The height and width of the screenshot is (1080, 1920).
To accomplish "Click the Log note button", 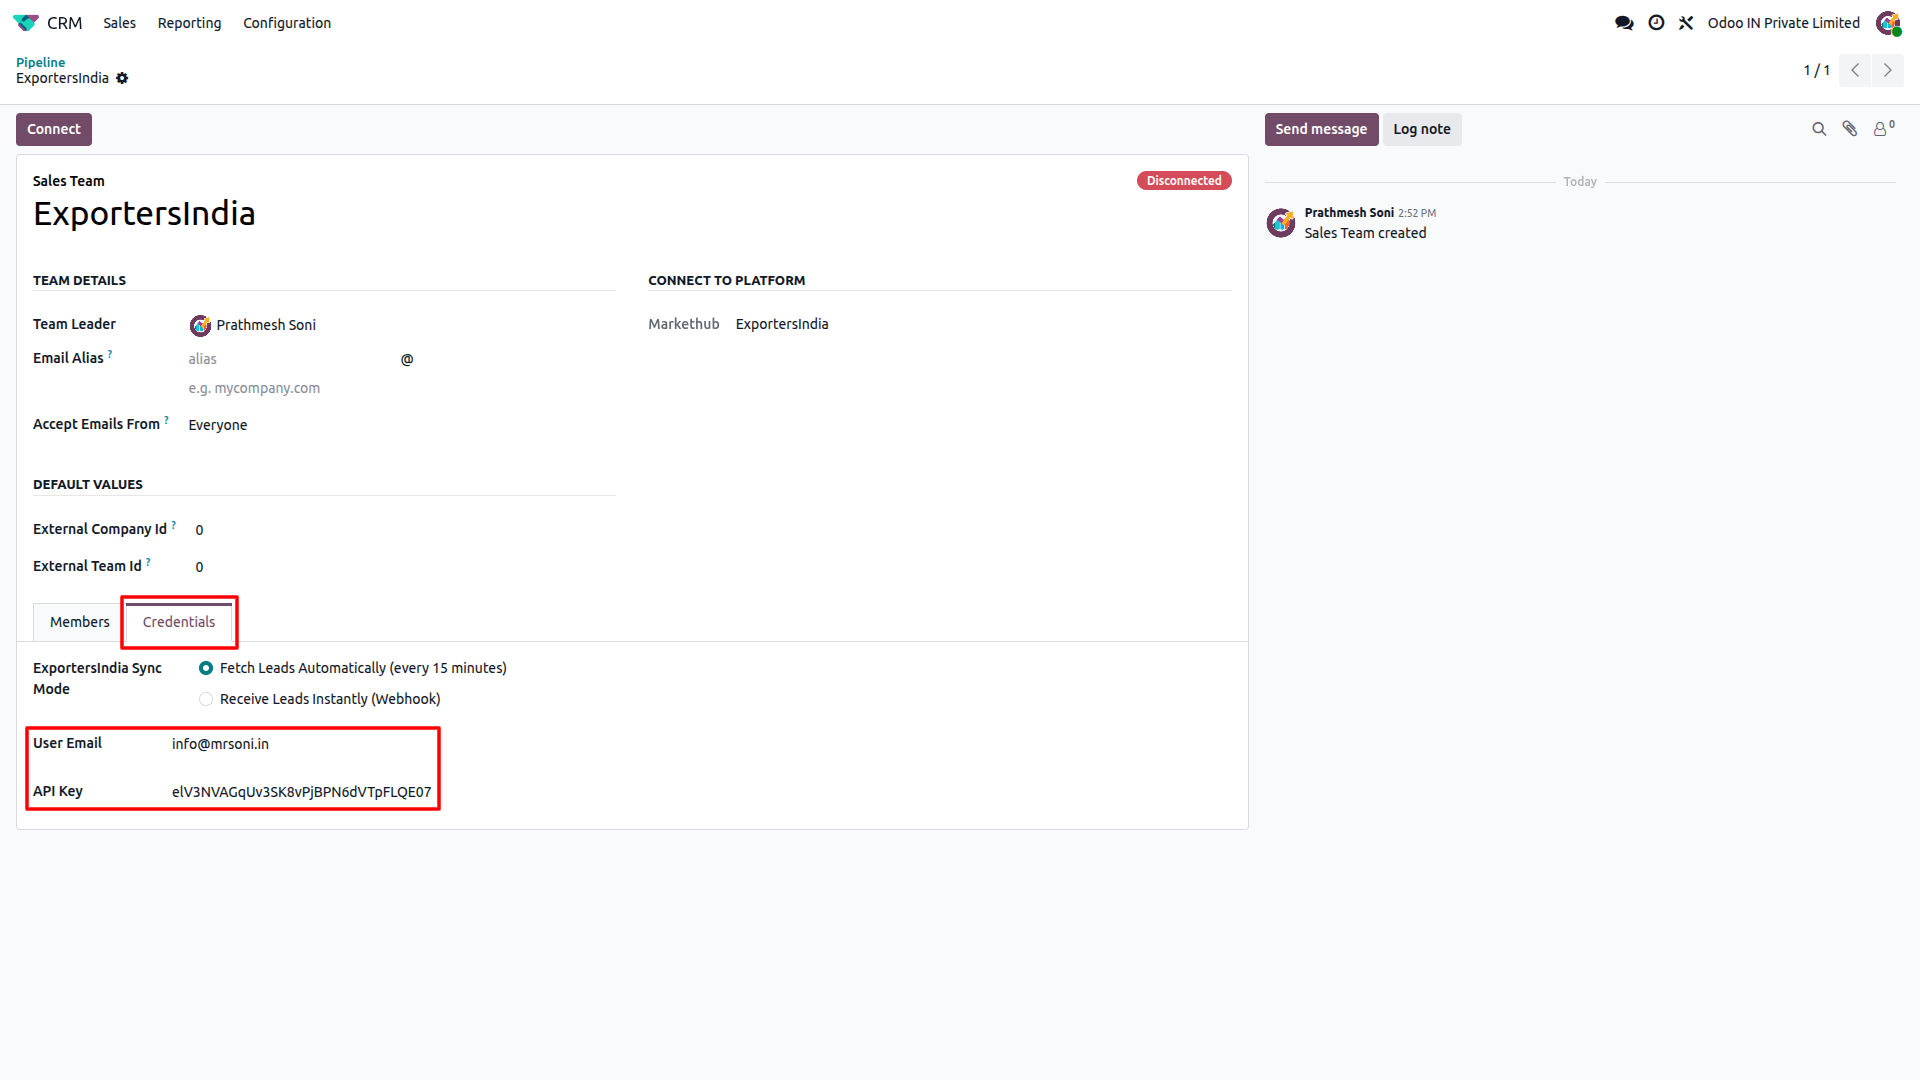I will (x=1421, y=129).
